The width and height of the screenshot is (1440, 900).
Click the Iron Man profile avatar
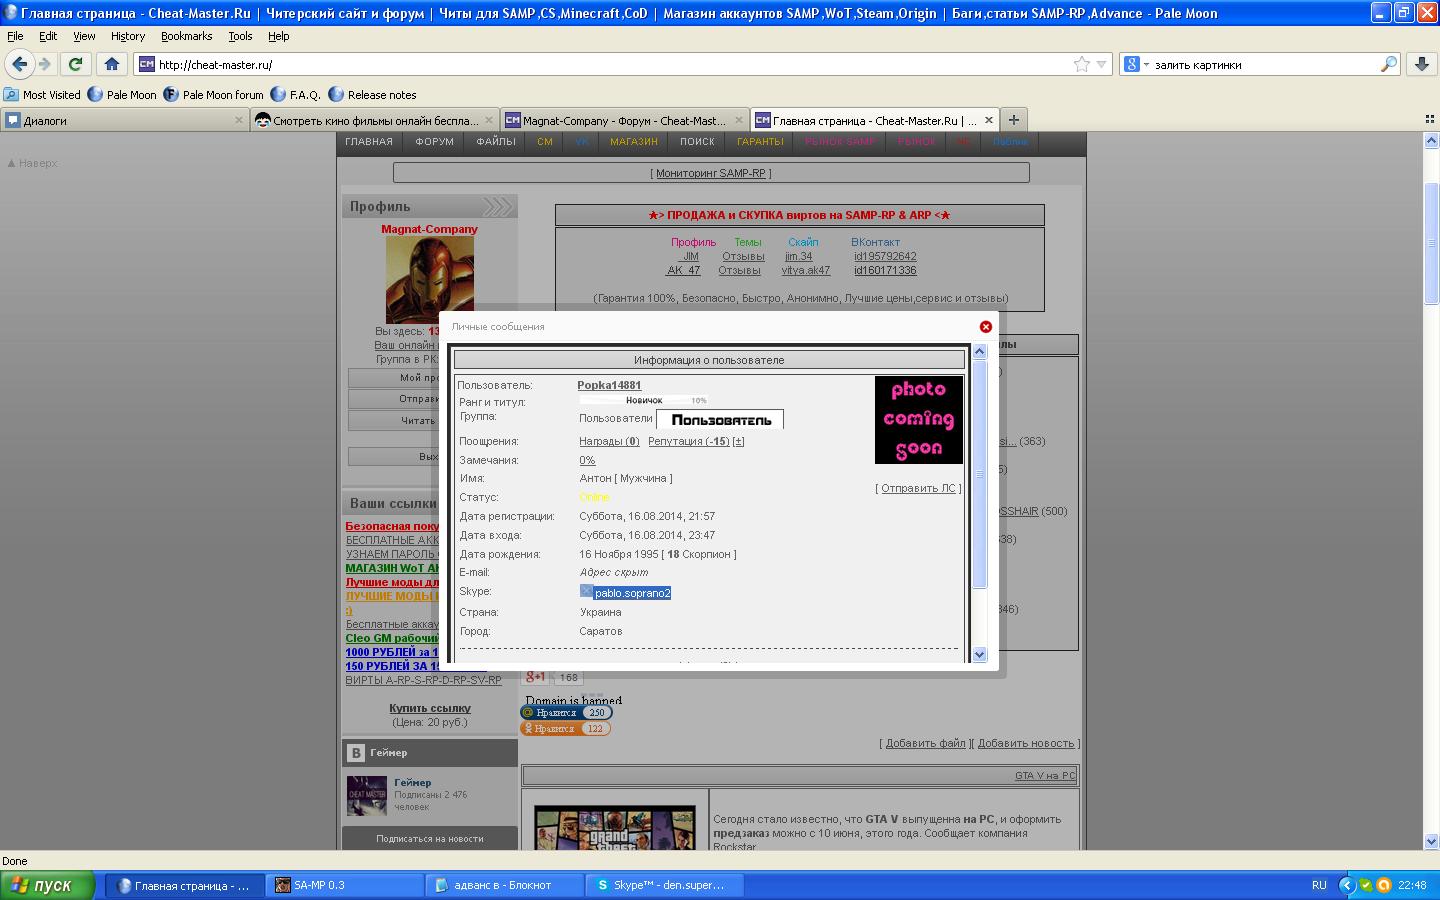429,280
